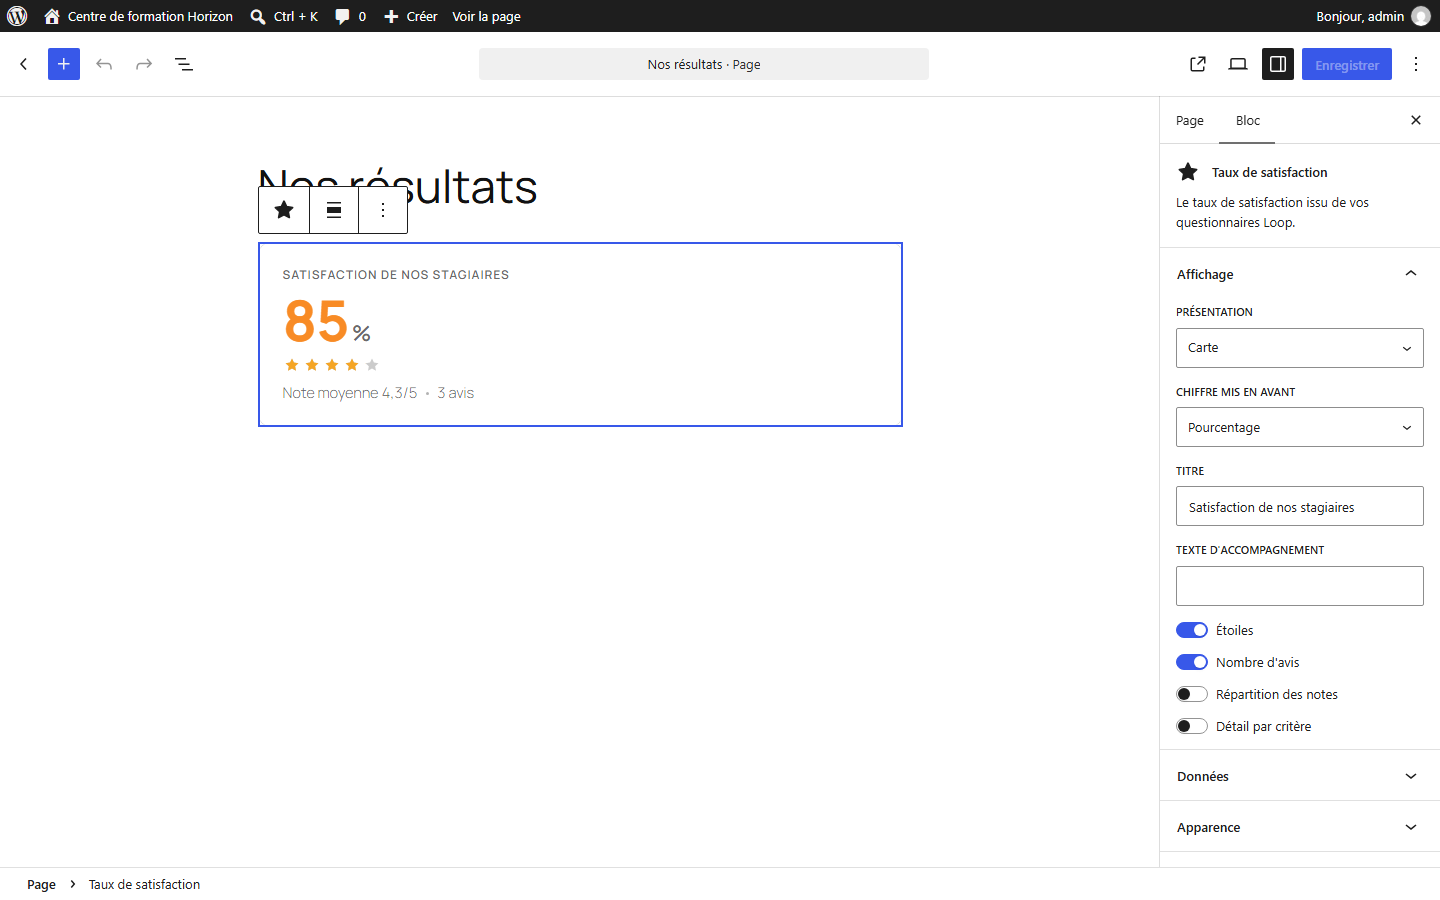Click the Nos résultats · Page title bar
The image size is (1440, 900).
[704, 64]
